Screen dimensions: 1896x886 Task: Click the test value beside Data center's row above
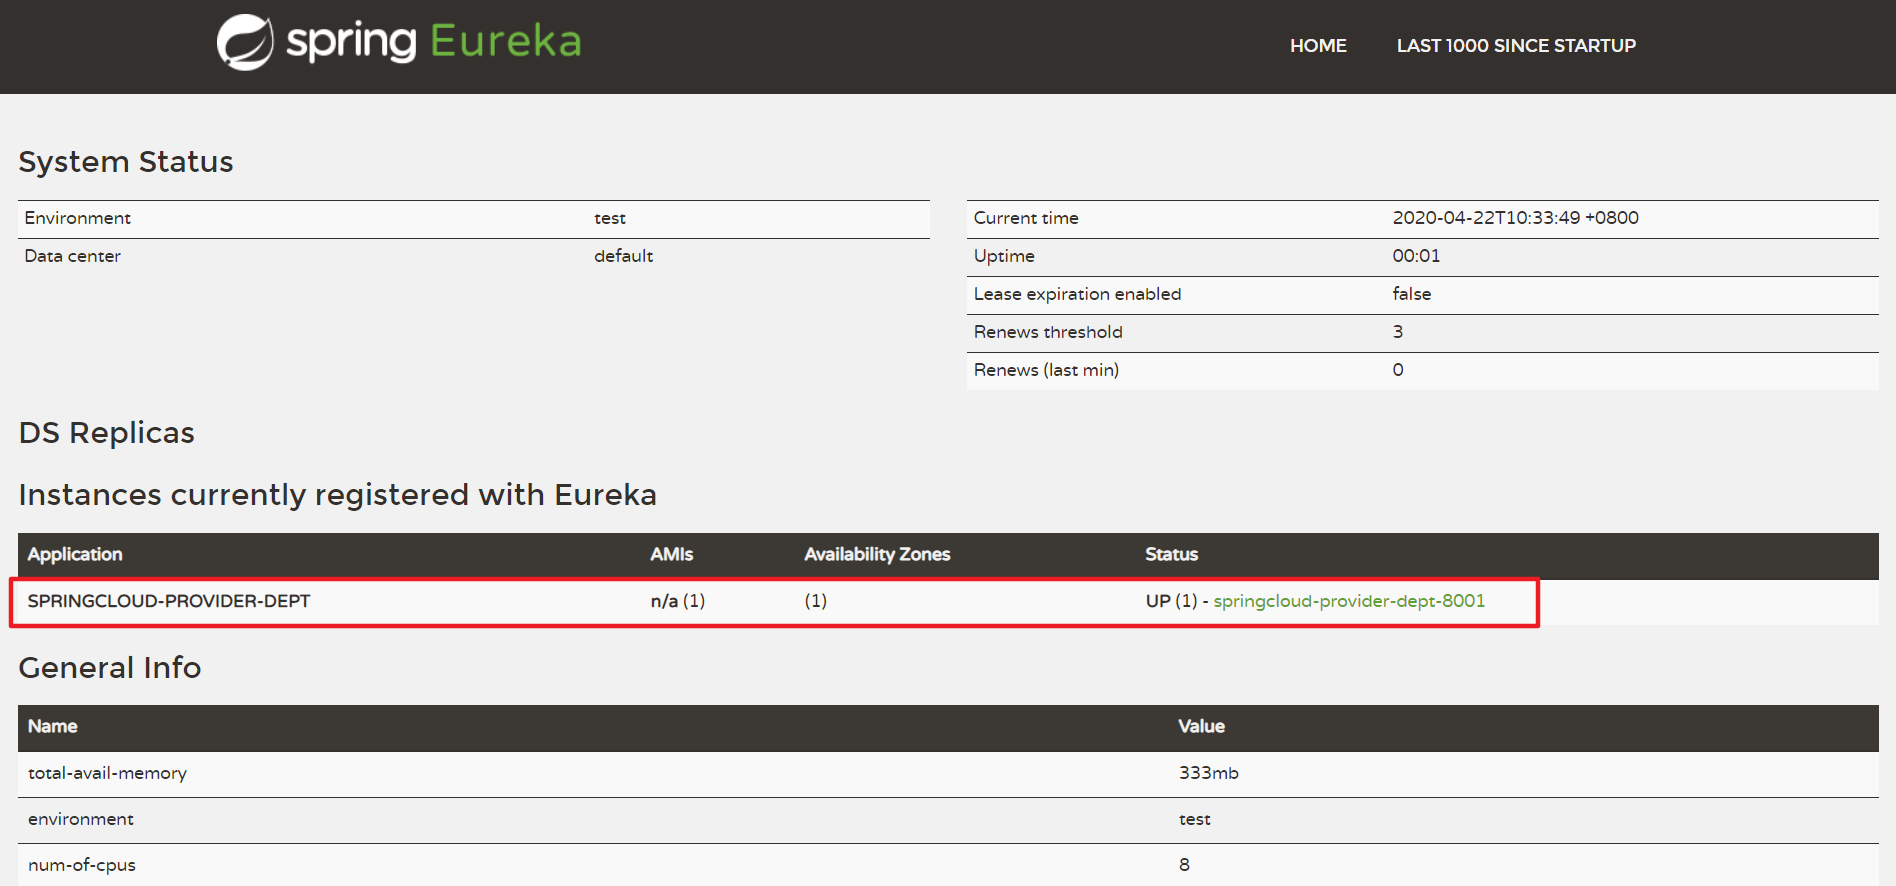pos(610,218)
